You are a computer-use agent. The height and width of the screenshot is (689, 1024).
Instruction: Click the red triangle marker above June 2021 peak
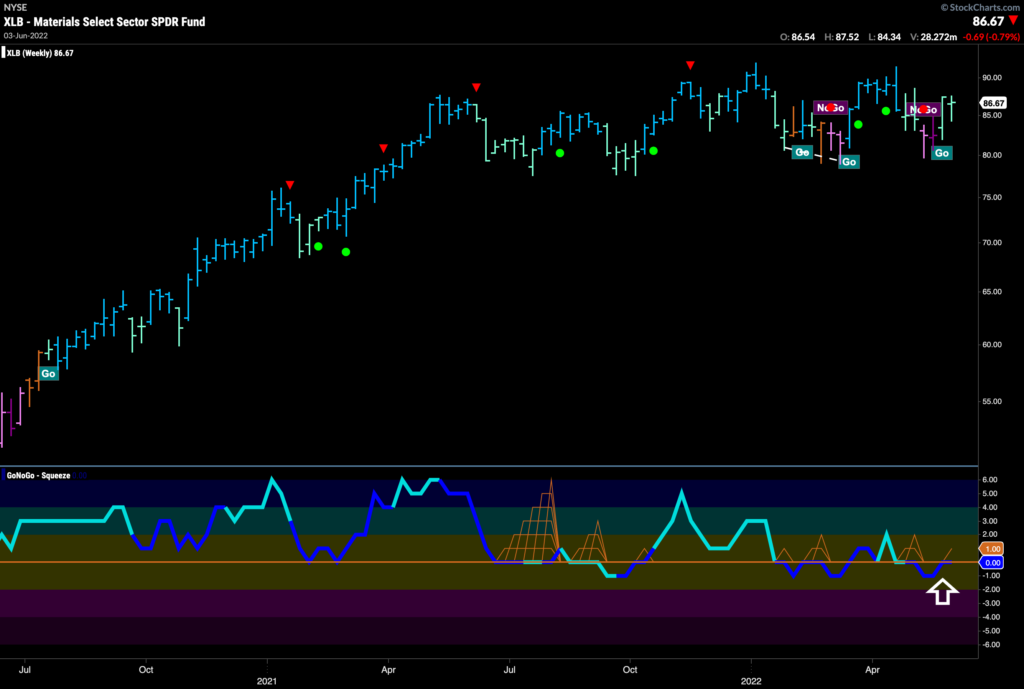click(477, 88)
